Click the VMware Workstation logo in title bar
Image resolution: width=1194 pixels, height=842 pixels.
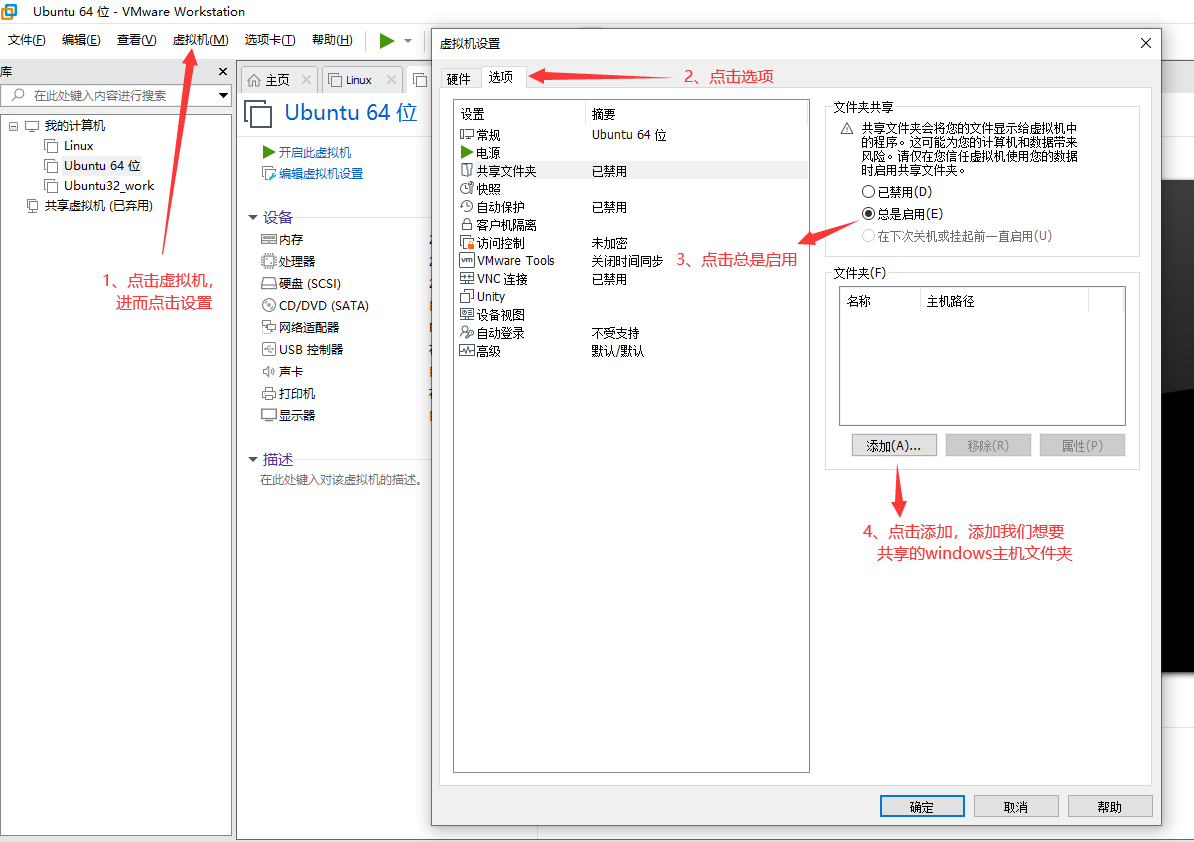pyautogui.click(x=9, y=11)
